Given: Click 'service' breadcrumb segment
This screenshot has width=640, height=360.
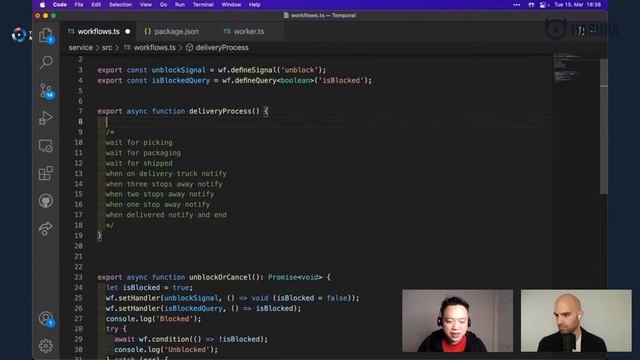Looking at the screenshot, I should coord(80,48).
